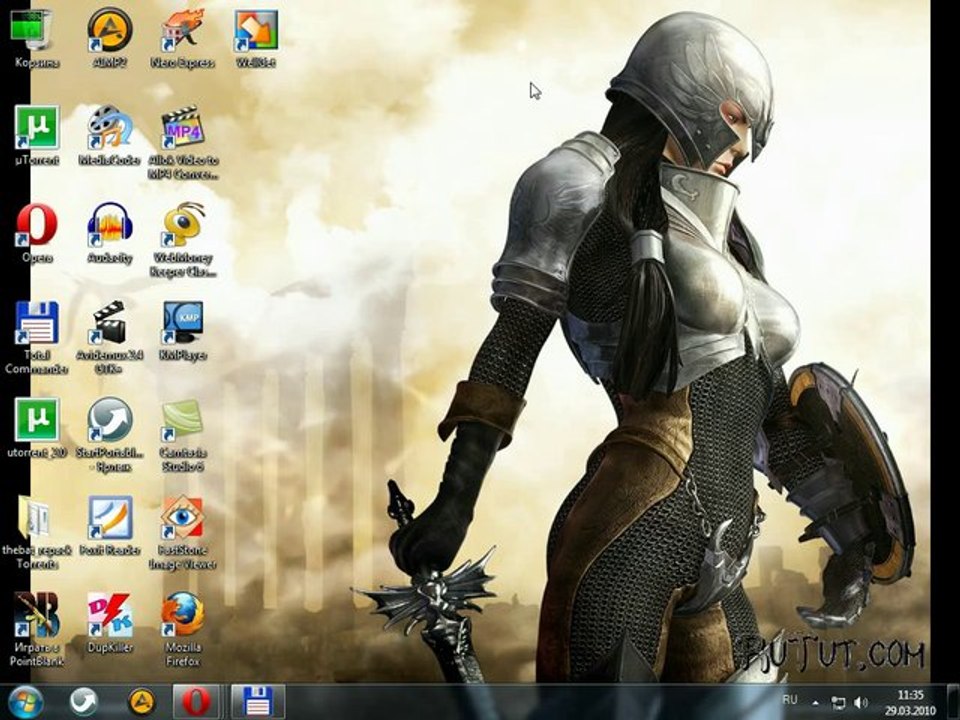Select Allok Video to MP4 Converter shortcut

tap(182, 142)
